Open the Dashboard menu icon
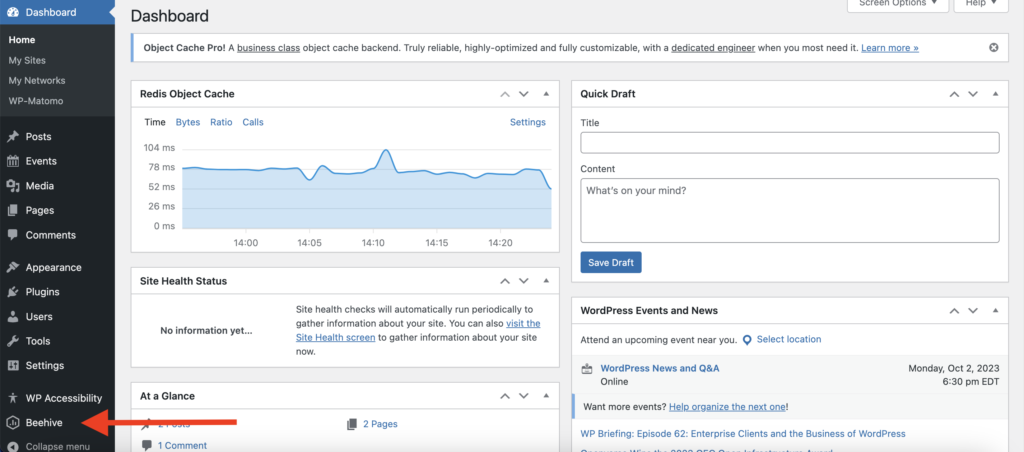This screenshot has height=452, width=1024. [12, 12]
